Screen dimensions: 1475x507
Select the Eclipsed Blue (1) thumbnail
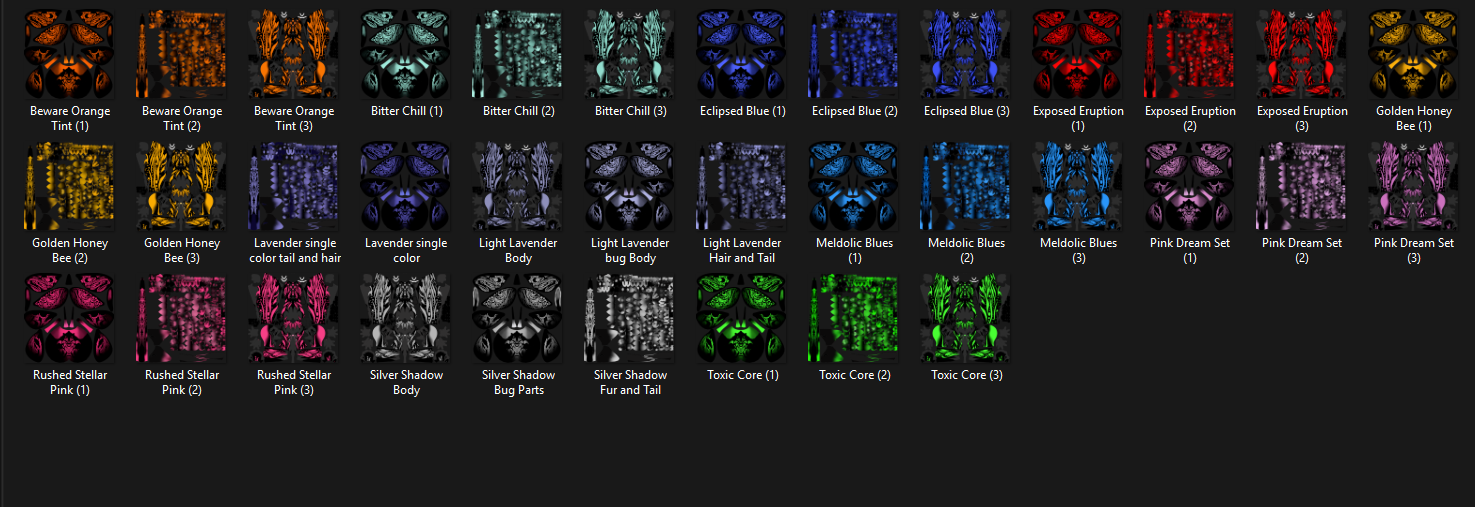(x=742, y=54)
